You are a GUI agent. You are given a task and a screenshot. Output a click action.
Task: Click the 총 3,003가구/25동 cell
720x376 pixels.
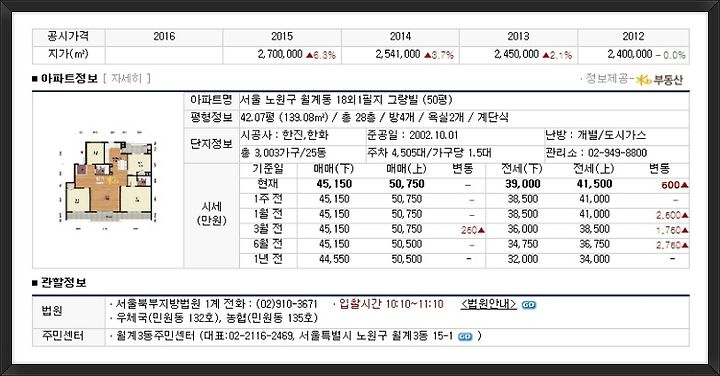pyautogui.click(x=283, y=153)
